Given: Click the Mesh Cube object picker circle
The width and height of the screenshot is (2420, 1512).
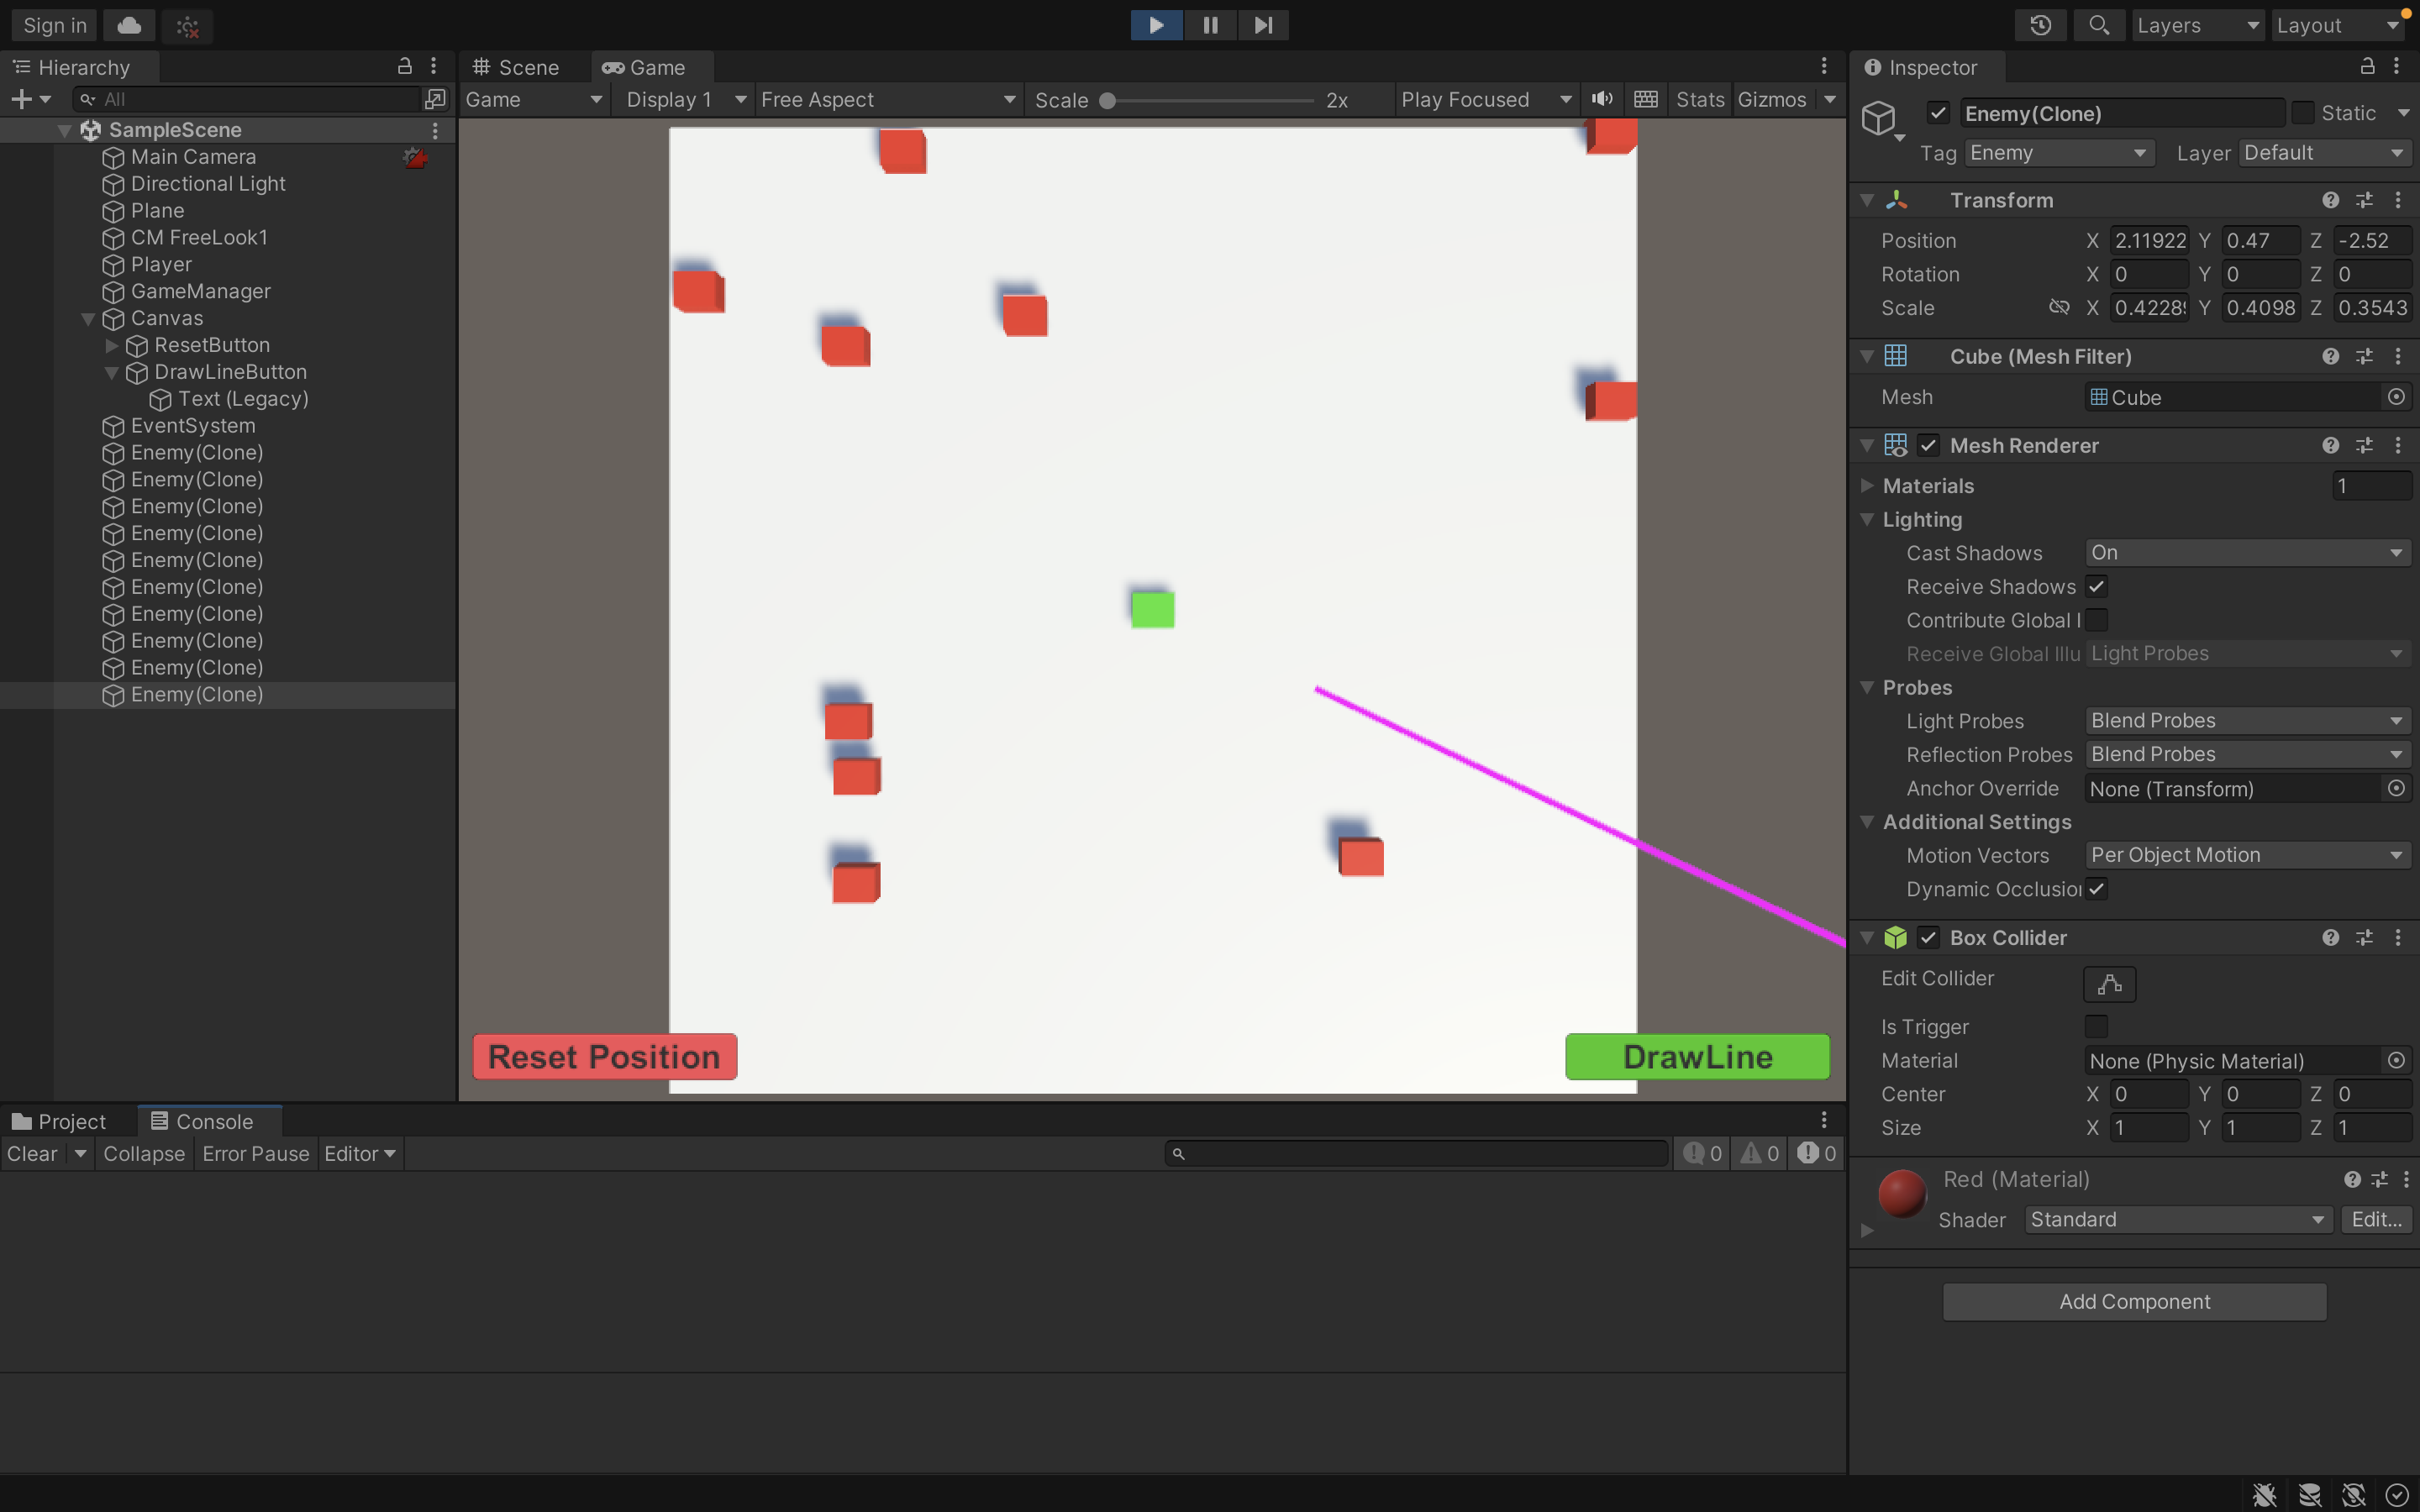Looking at the screenshot, I should coord(2396,397).
